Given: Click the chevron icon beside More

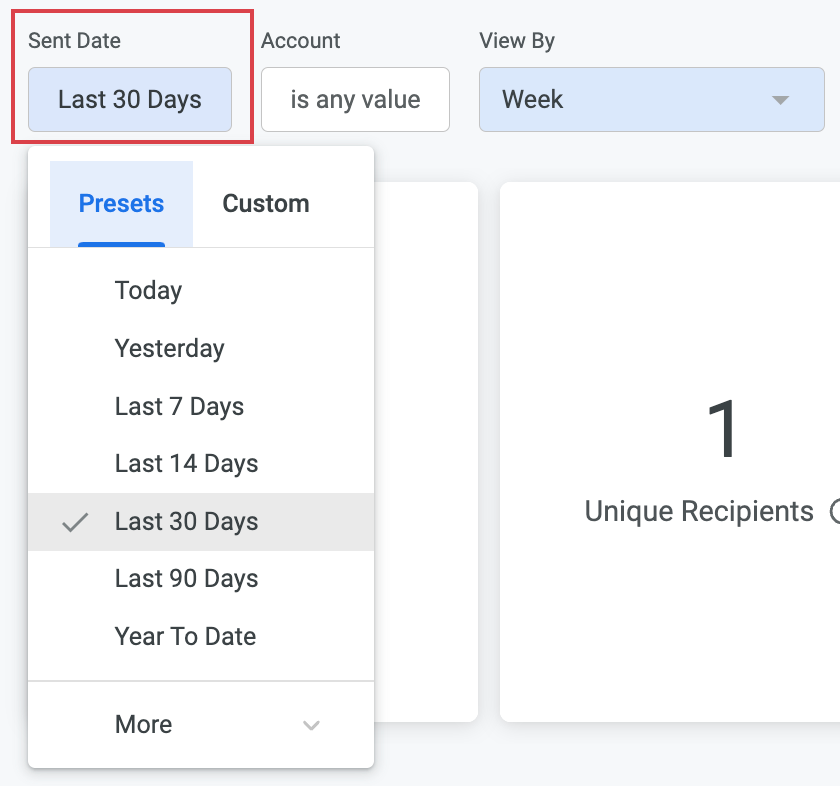Looking at the screenshot, I should click(311, 726).
